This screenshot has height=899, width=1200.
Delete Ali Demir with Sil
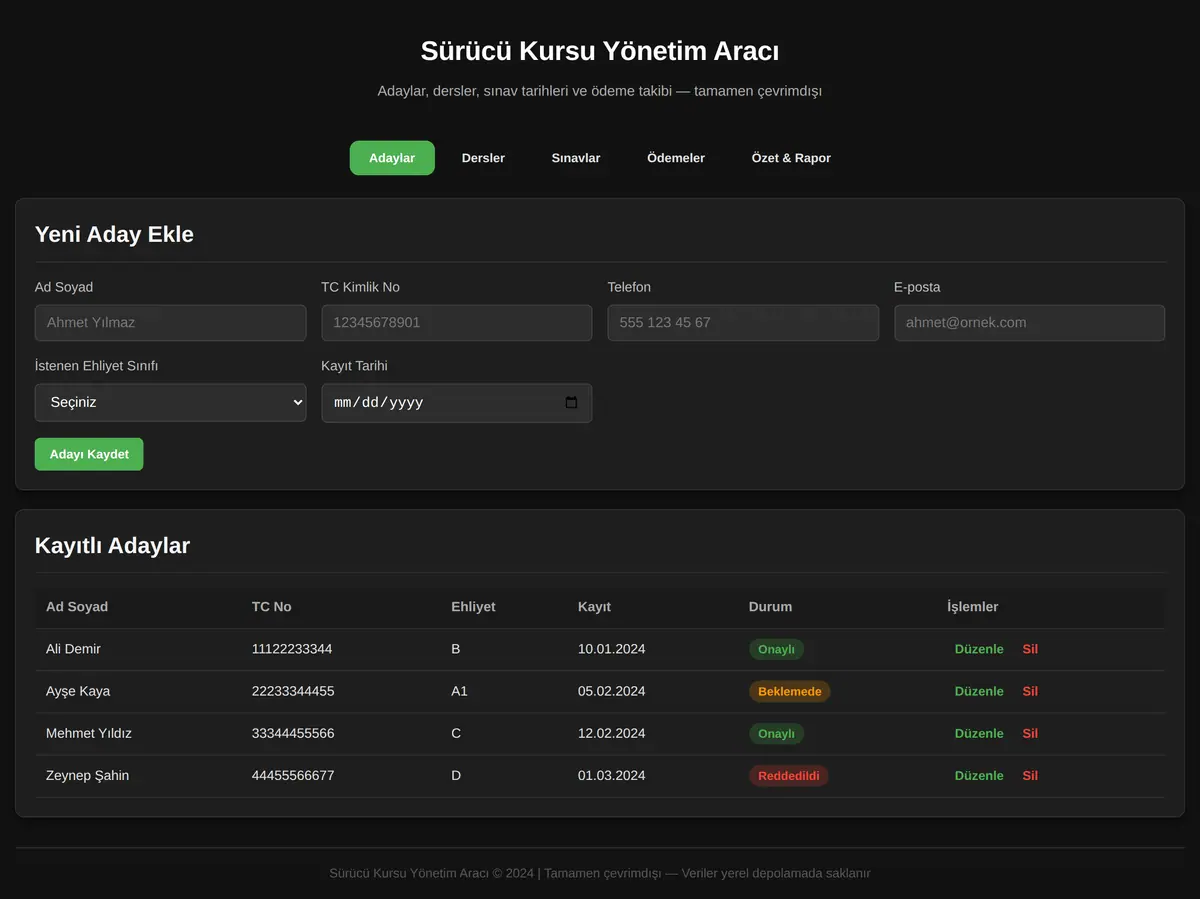(x=1030, y=649)
